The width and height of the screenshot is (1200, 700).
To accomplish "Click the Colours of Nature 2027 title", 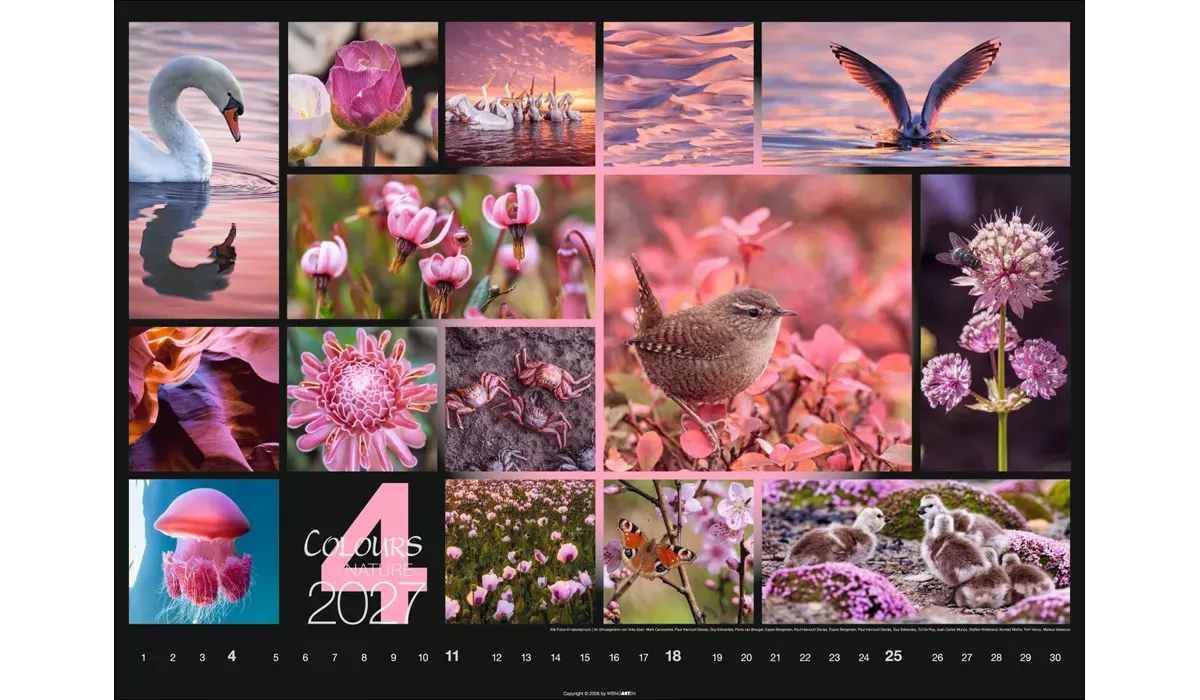I will (363, 577).
